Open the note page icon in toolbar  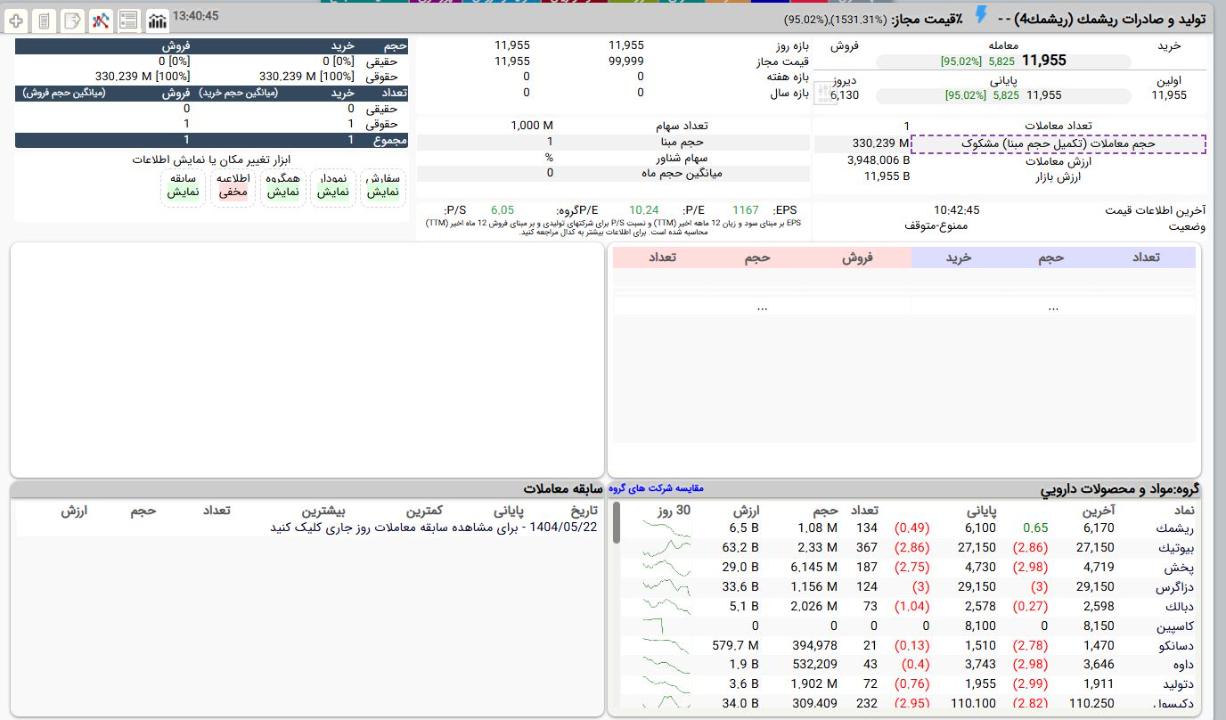[73, 20]
